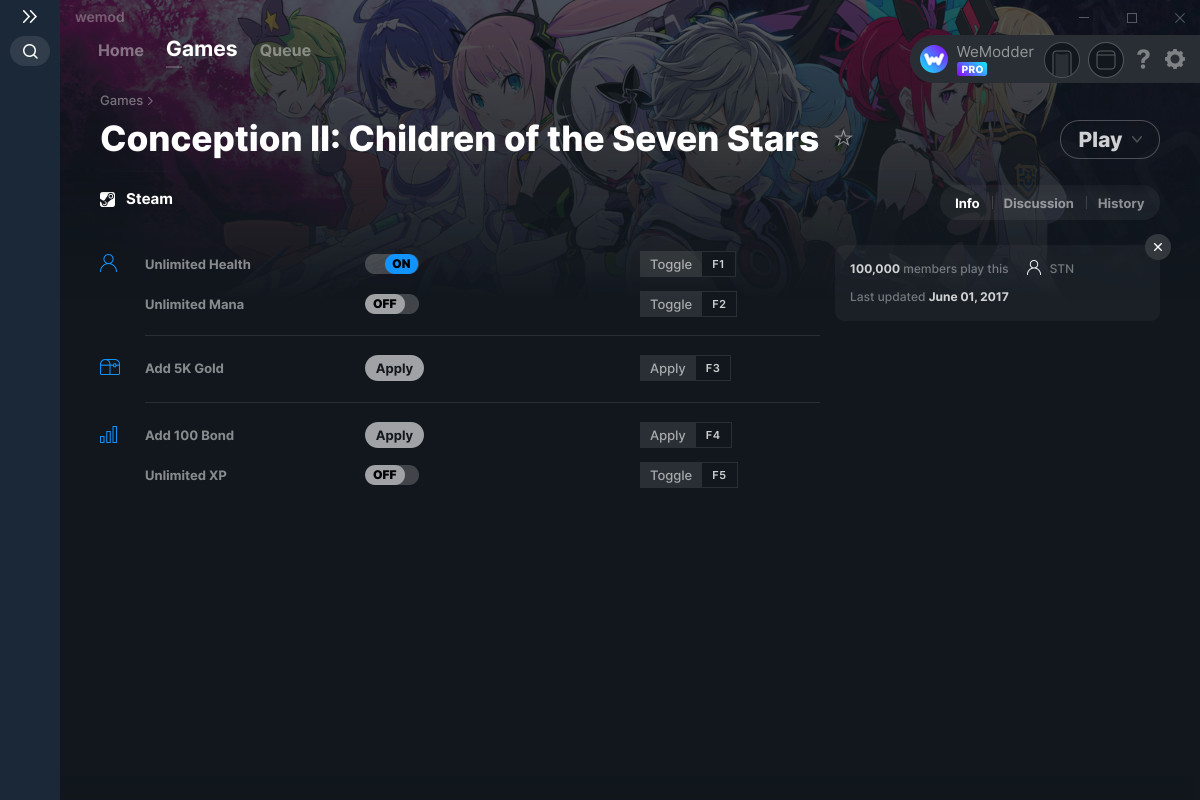Open the settings gear
1200x800 pixels.
[1174, 59]
